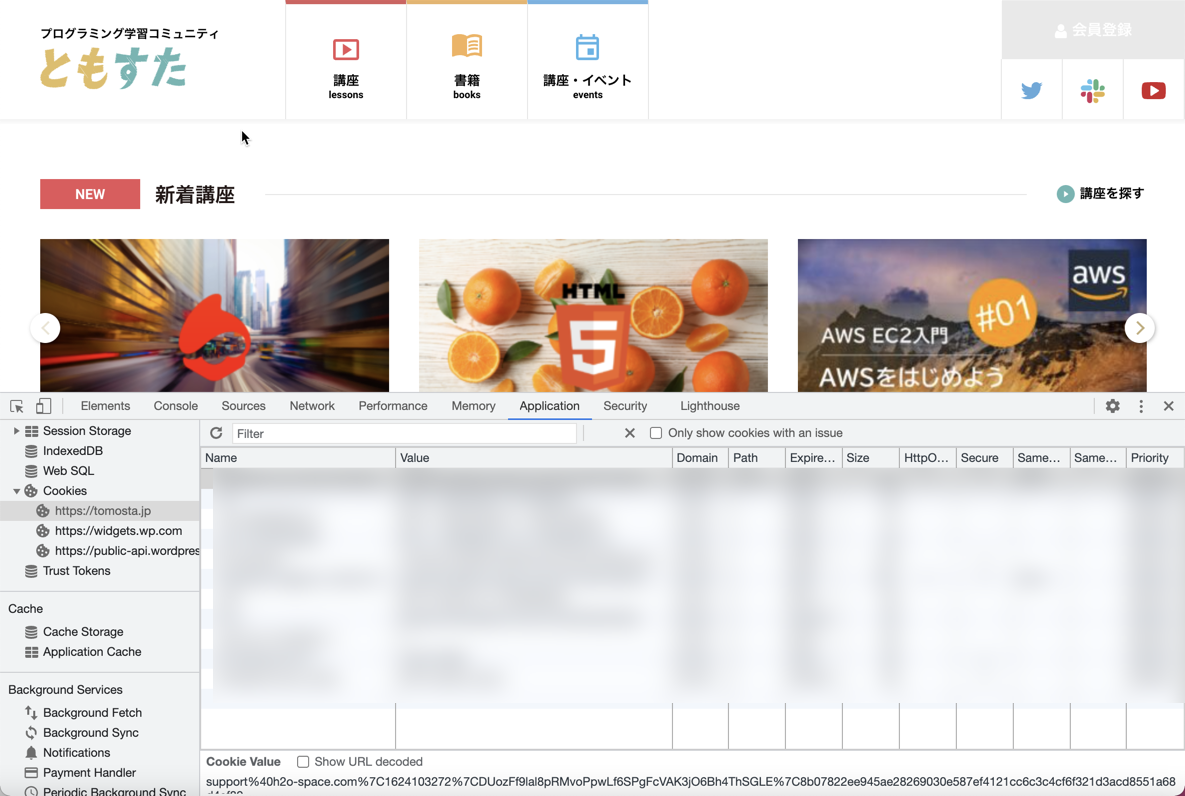Screen dimensions: 1185x796
Task: Click the refresh cookies icon
Action: pyautogui.click(x=216, y=433)
